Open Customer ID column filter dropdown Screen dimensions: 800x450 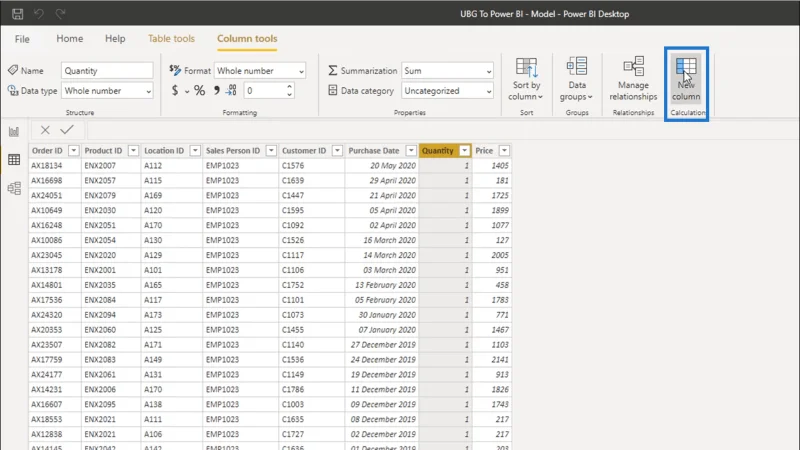(337, 151)
